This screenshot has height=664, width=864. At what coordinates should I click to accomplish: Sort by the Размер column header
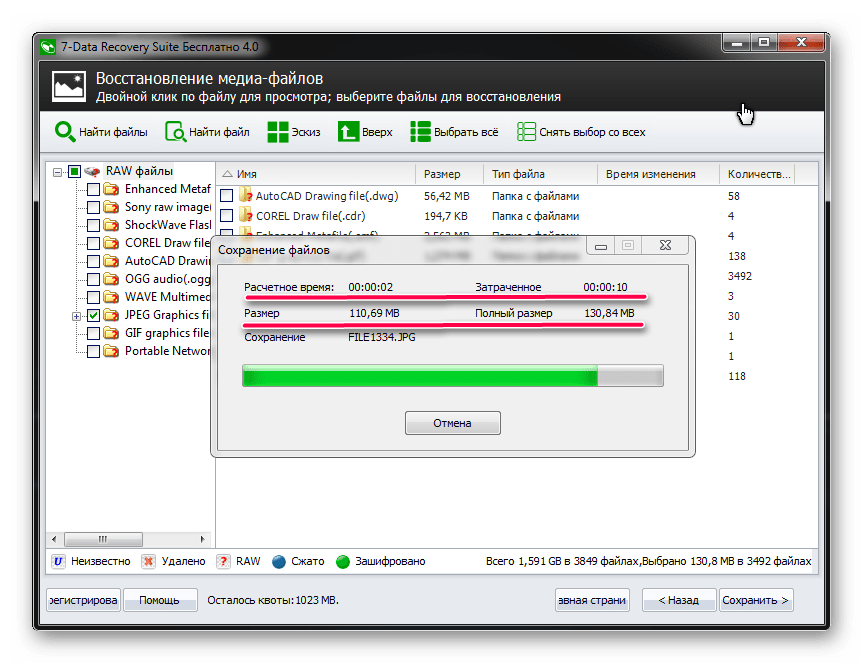click(449, 174)
